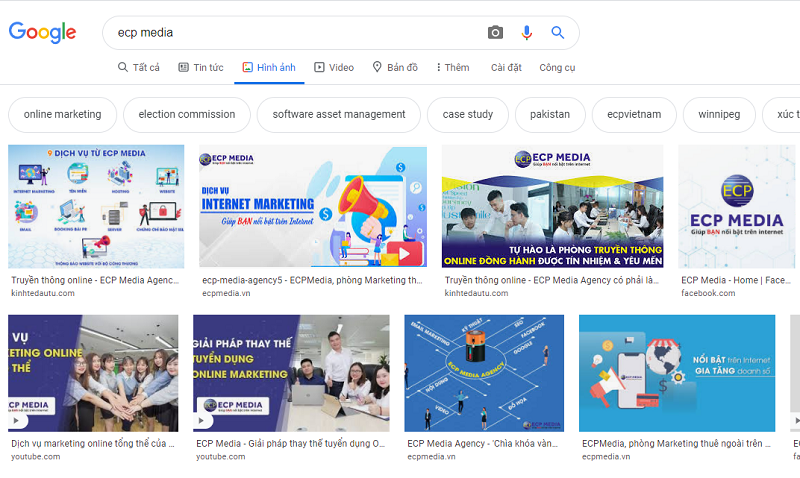Click the search by image camera icon
Screen dimensions: 800x478
tap(495, 33)
